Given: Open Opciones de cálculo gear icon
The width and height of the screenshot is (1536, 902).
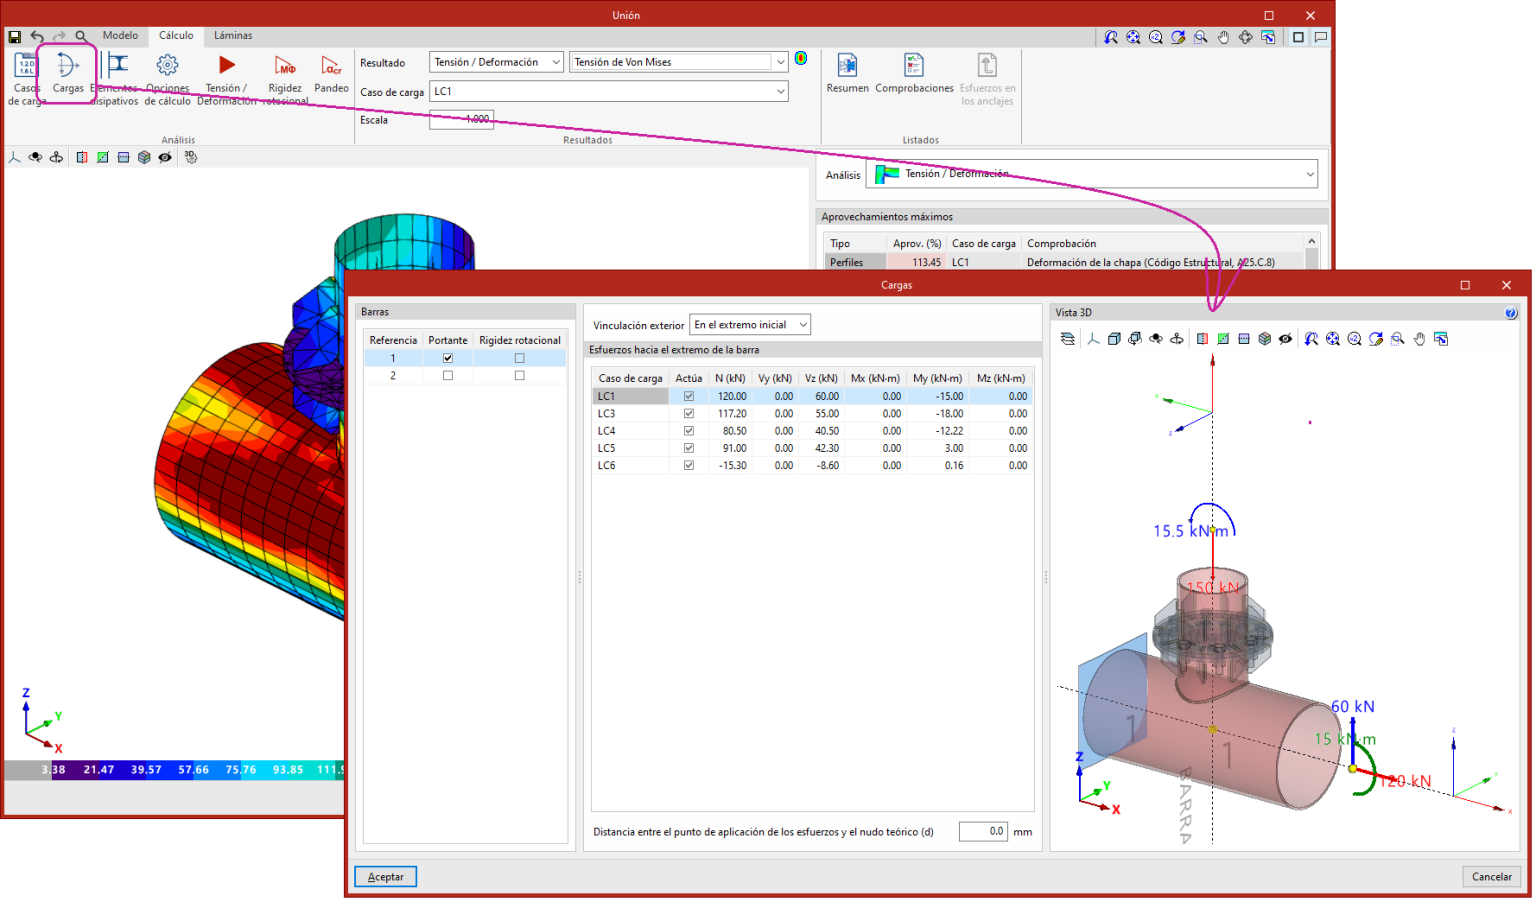Looking at the screenshot, I should (x=167, y=79).
